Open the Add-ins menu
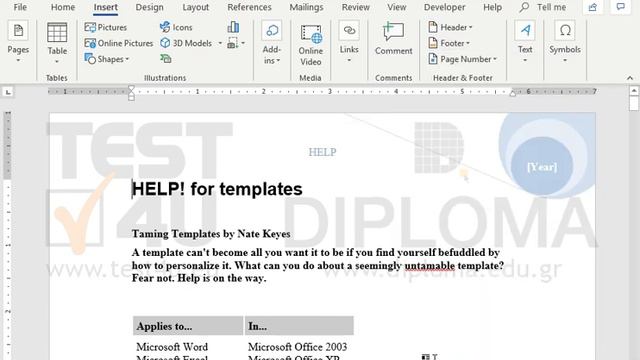 pyautogui.click(x=272, y=42)
